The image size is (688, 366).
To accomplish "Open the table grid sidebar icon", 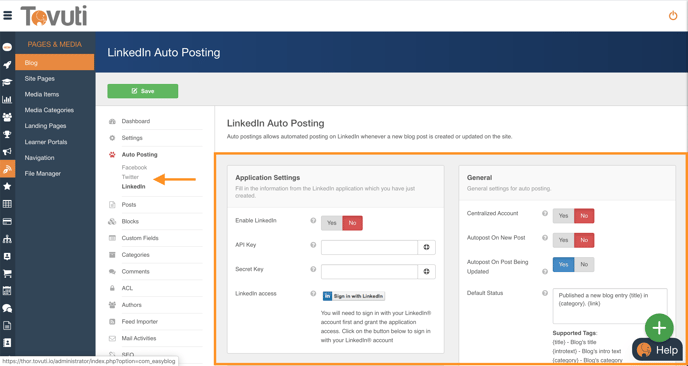I will click(7, 204).
